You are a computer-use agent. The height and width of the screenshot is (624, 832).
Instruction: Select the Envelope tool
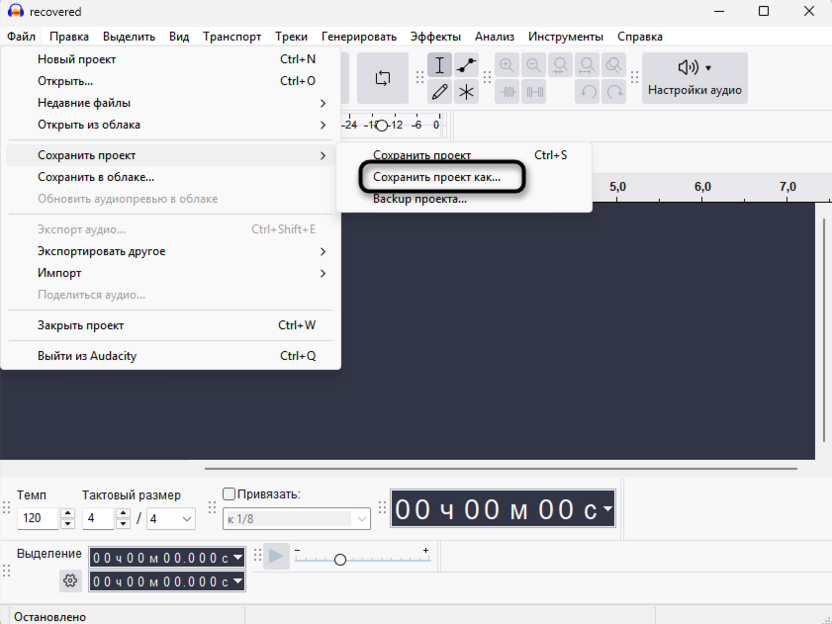[466, 65]
